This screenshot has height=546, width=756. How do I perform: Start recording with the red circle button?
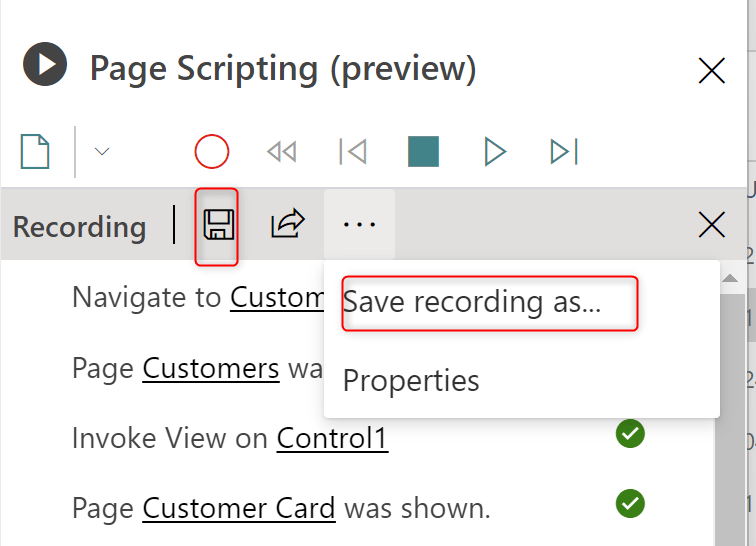[x=212, y=152]
